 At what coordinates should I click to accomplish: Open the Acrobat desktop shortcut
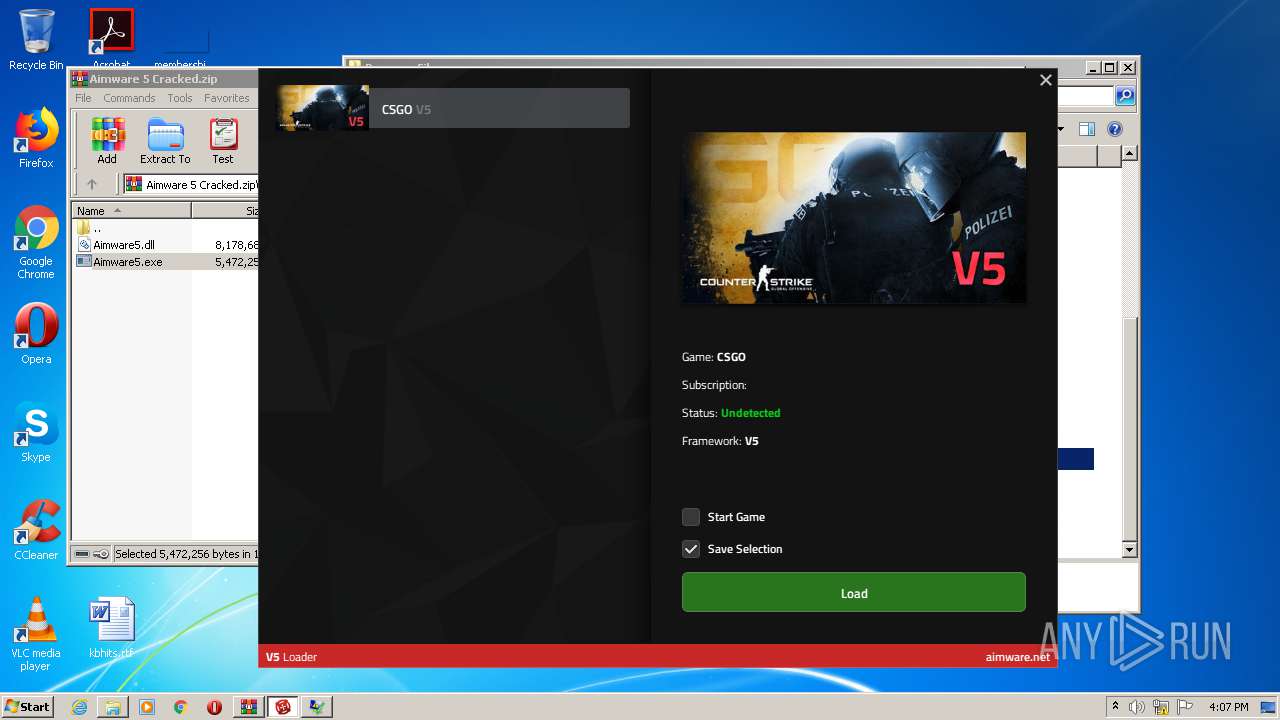pos(112,40)
